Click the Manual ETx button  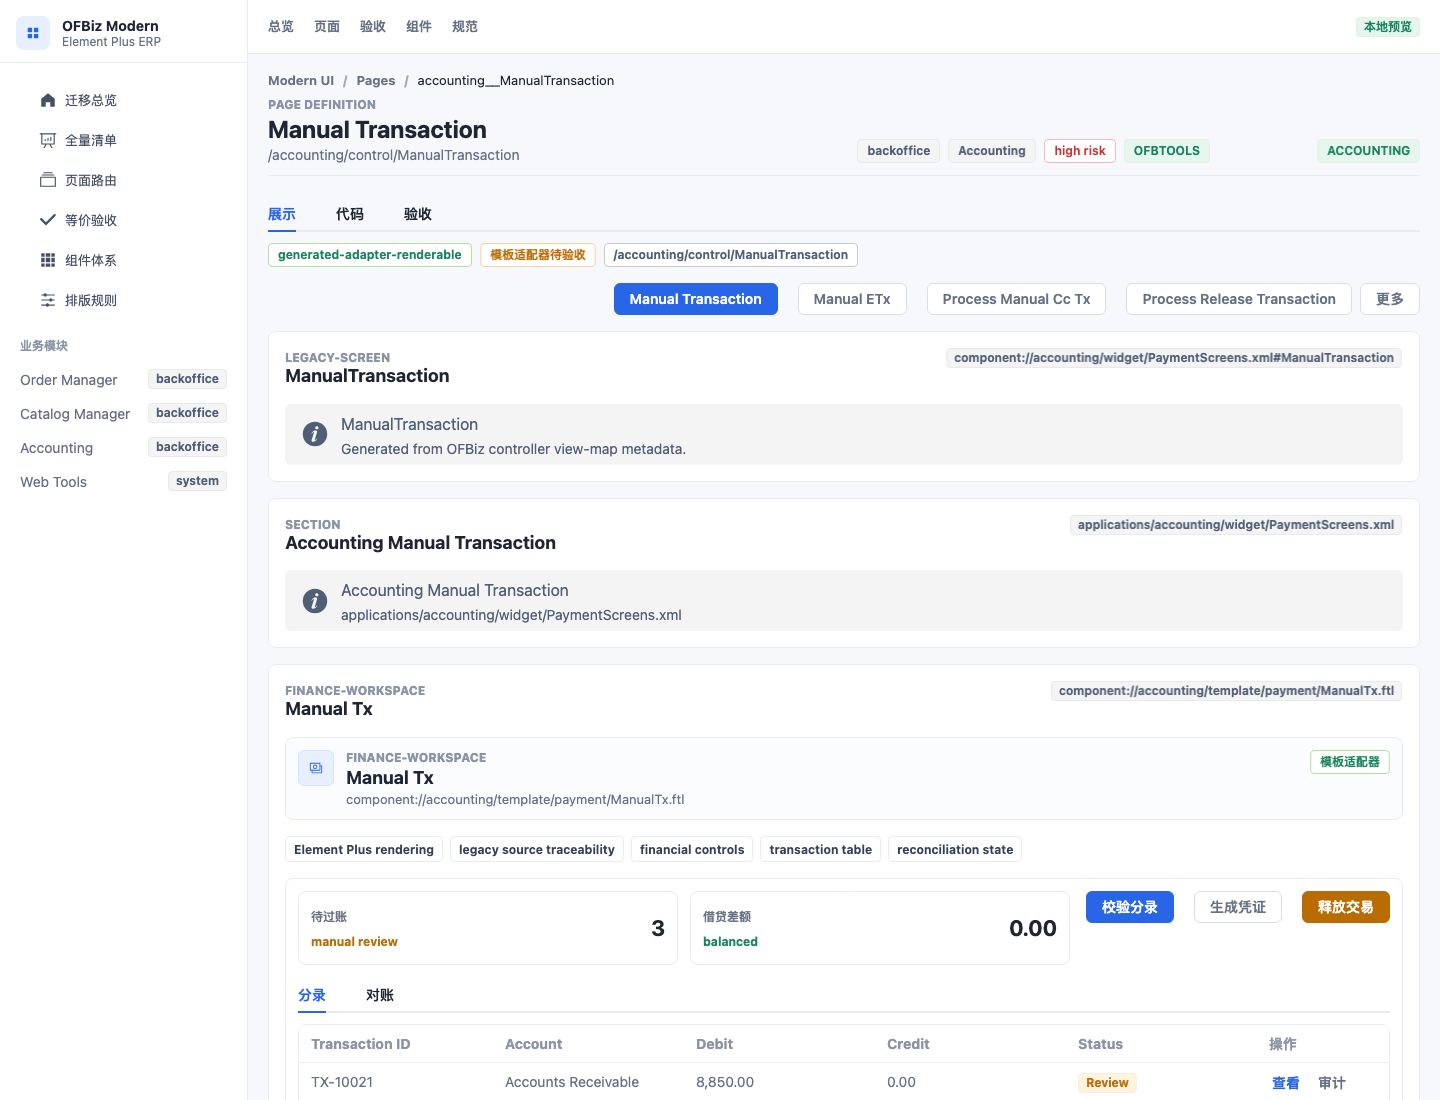click(852, 299)
